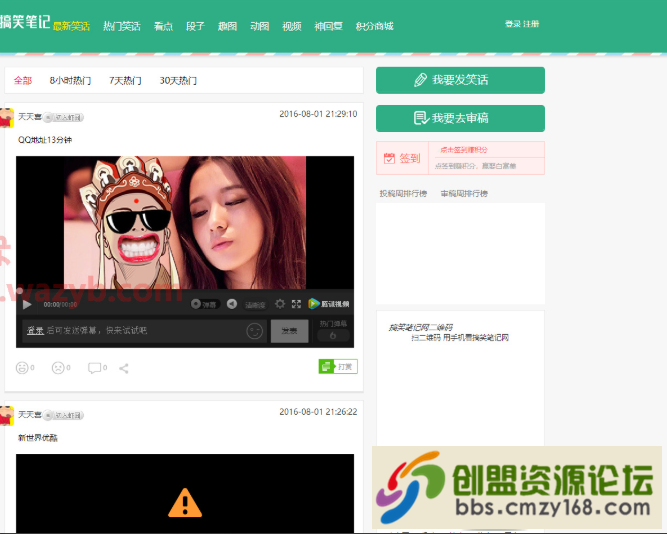Screen dimensions: 667x534
Task: Open the video quality selector in player
Action: (255, 305)
